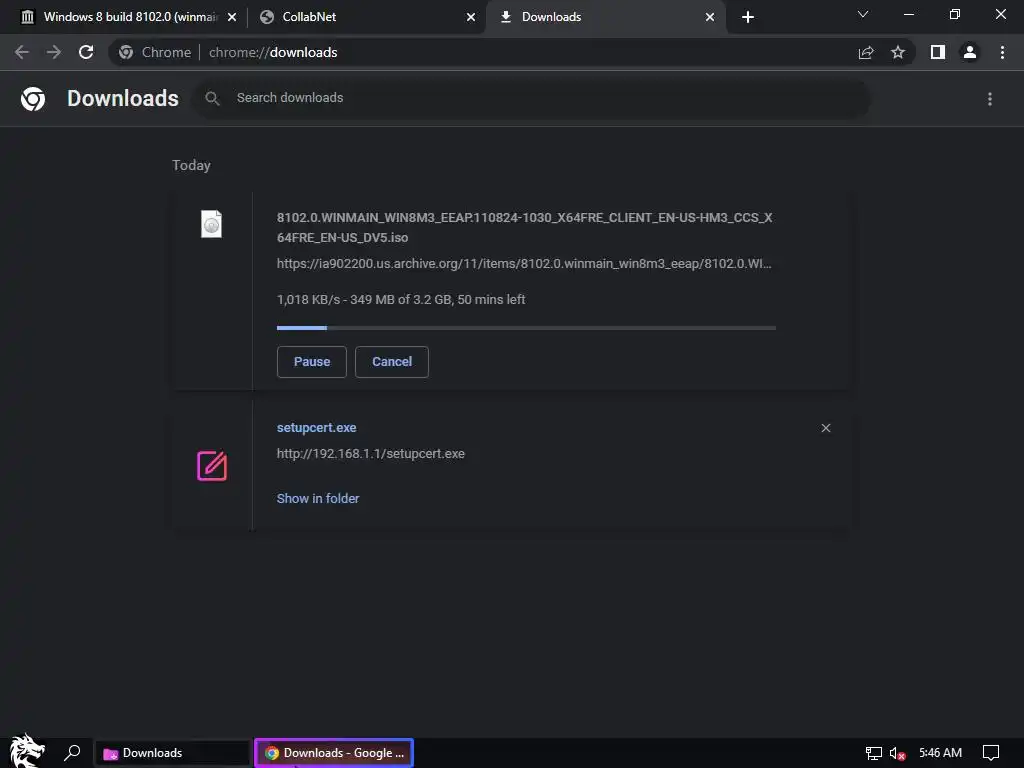The width and height of the screenshot is (1024, 768).
Task: Open the dragon Start menu icon
Action: (27, 751)
